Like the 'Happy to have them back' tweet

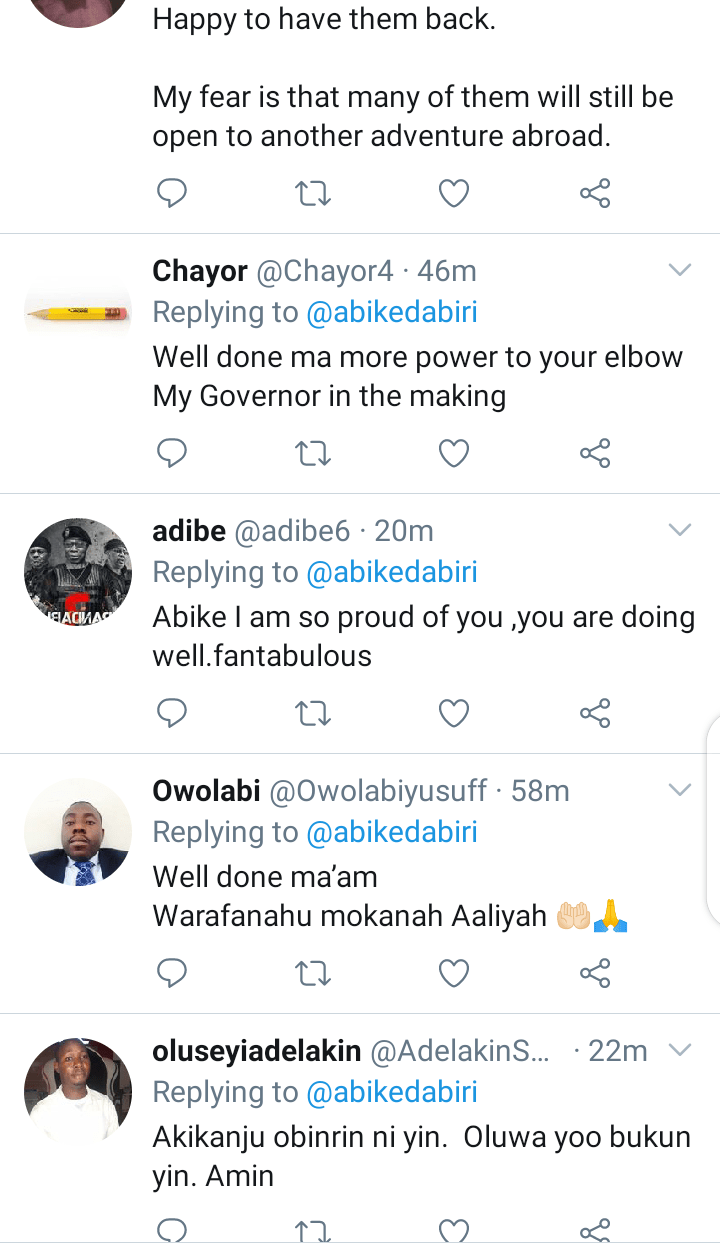(454, 193)
